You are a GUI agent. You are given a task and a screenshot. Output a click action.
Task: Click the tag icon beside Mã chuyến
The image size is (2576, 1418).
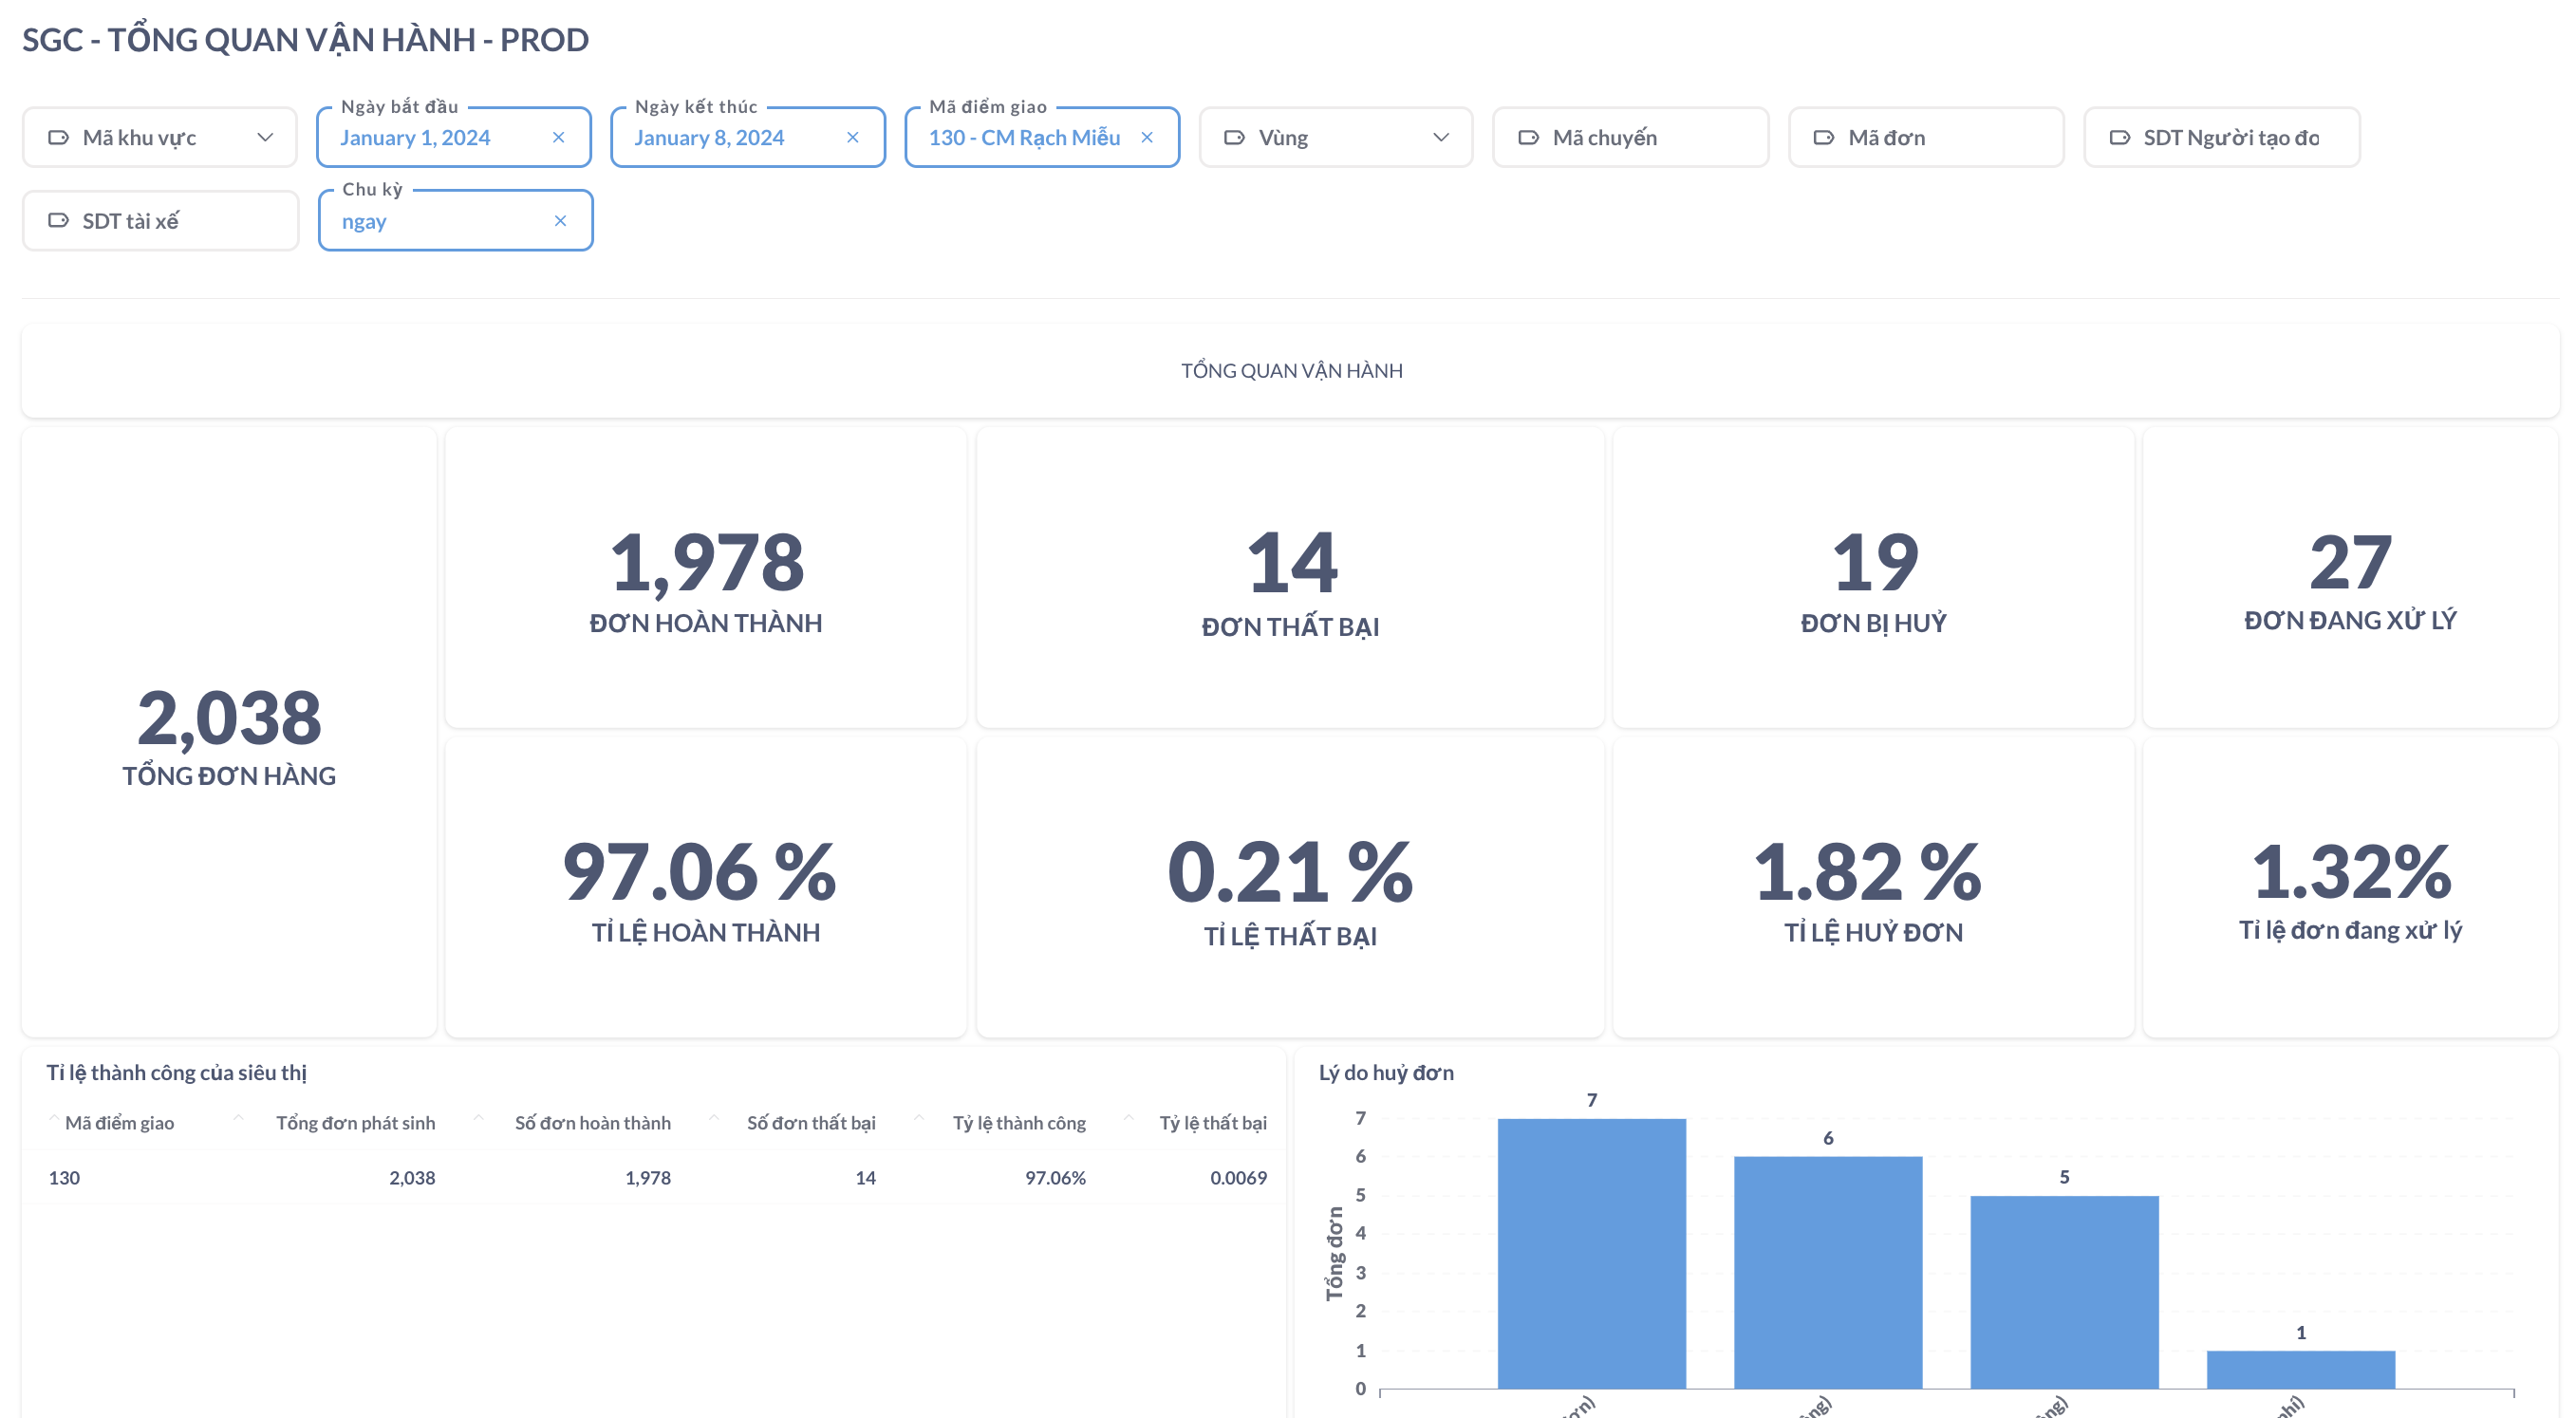click(x=1529, y=137)
